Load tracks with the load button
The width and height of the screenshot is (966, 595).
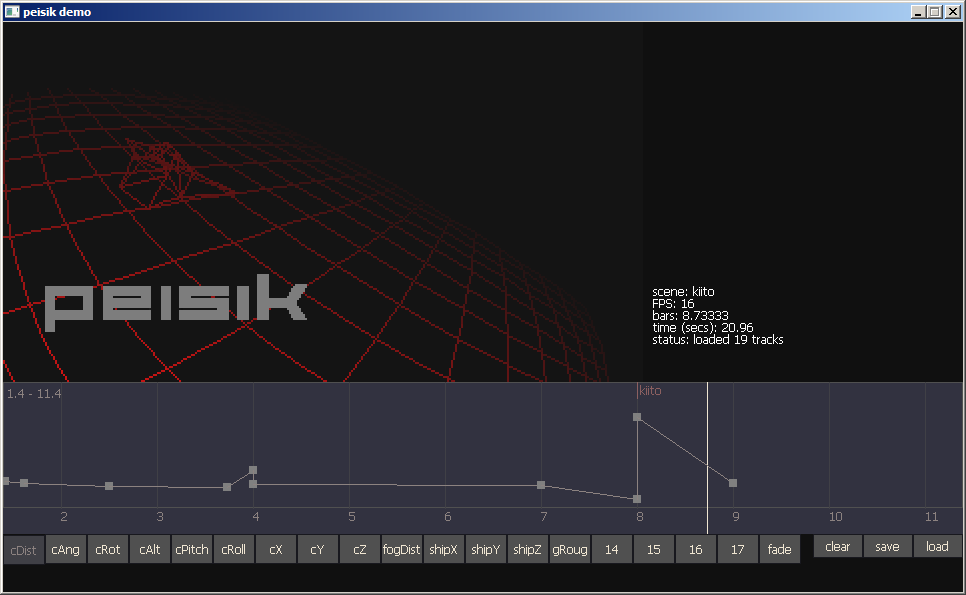pos(937,546)
